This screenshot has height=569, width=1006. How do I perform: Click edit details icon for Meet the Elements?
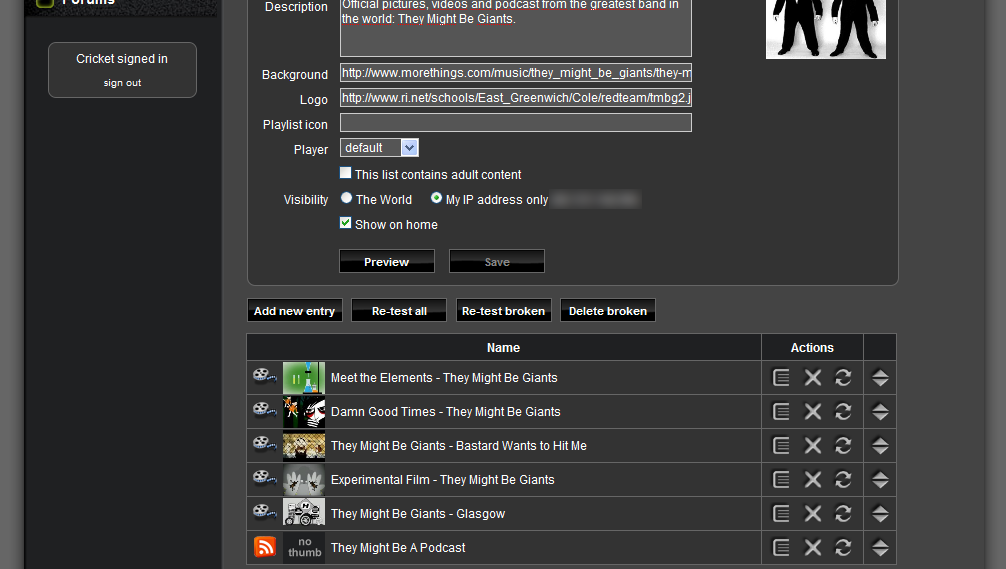coord(782,378)
